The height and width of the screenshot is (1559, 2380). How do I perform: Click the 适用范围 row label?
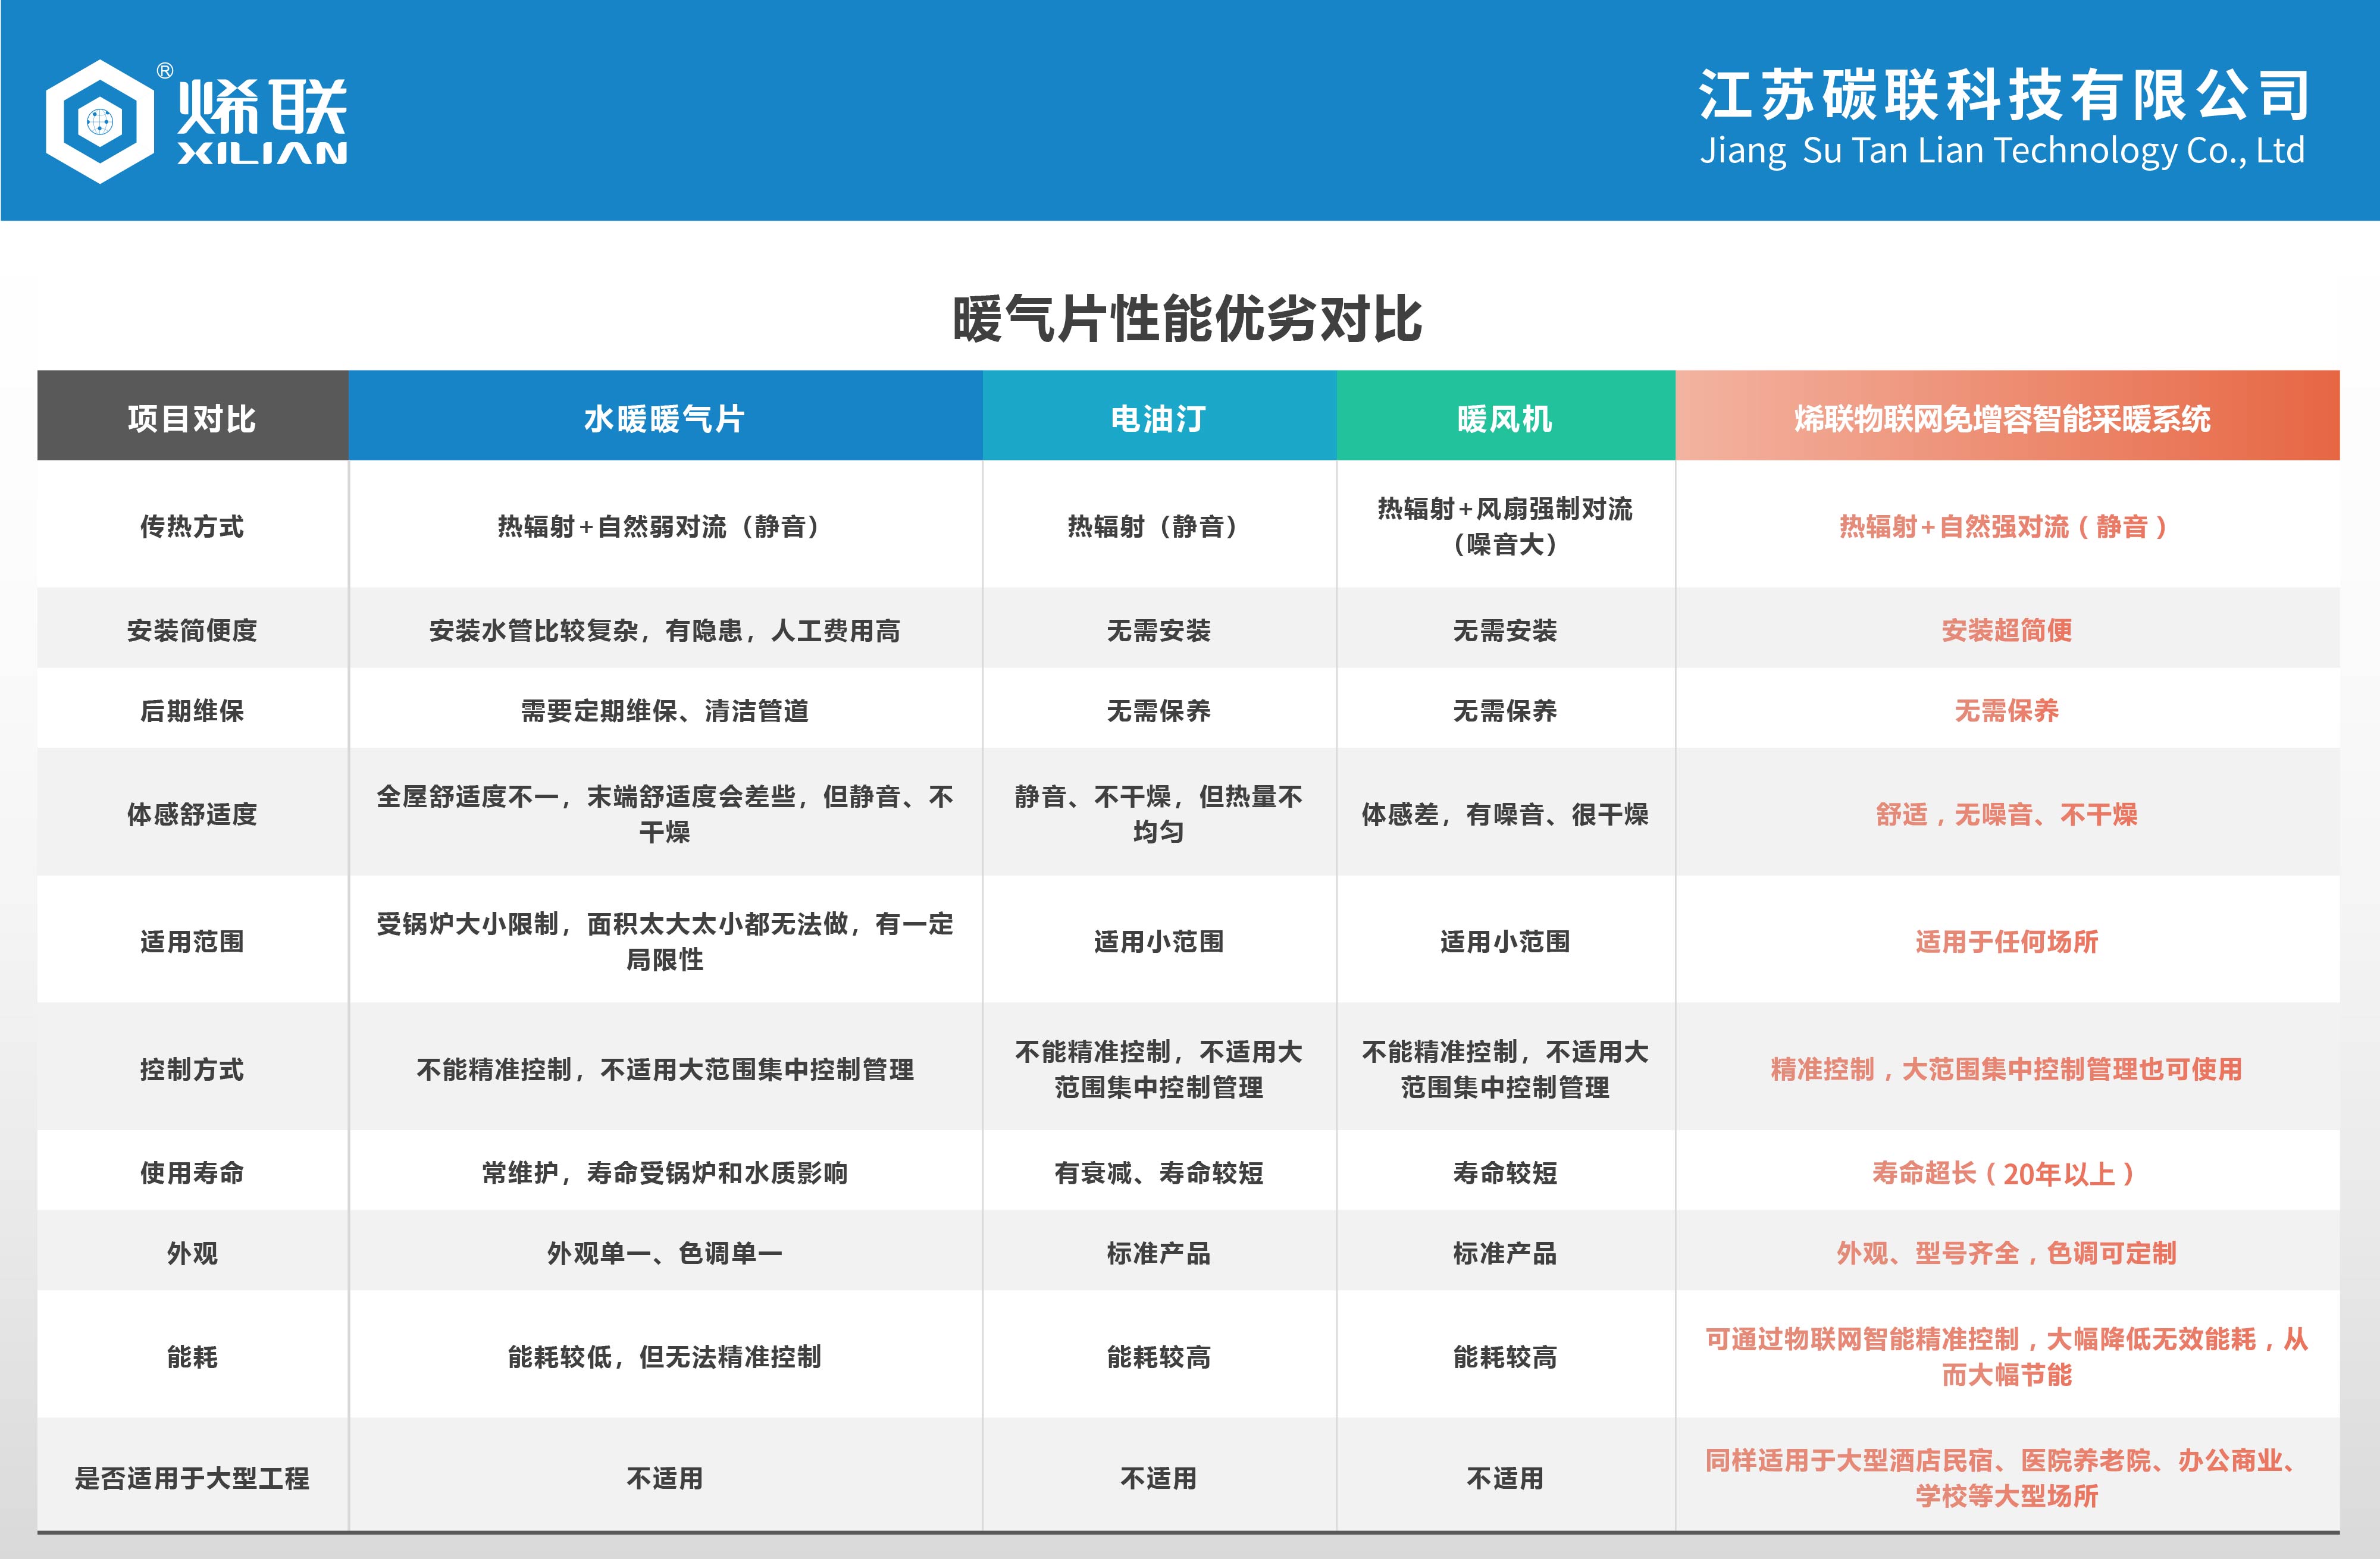(192, 941)
